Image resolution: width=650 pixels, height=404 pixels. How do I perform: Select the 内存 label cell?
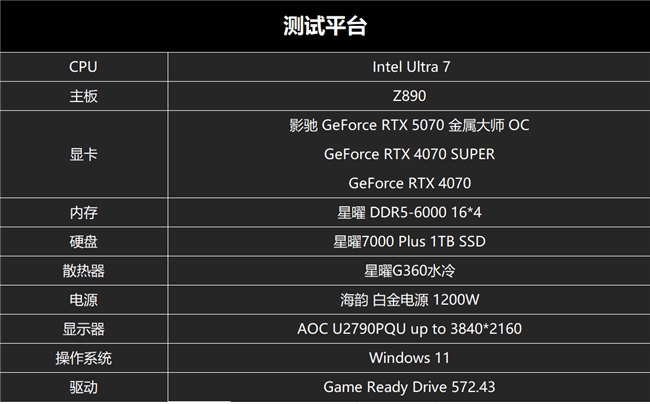point(84,213)
